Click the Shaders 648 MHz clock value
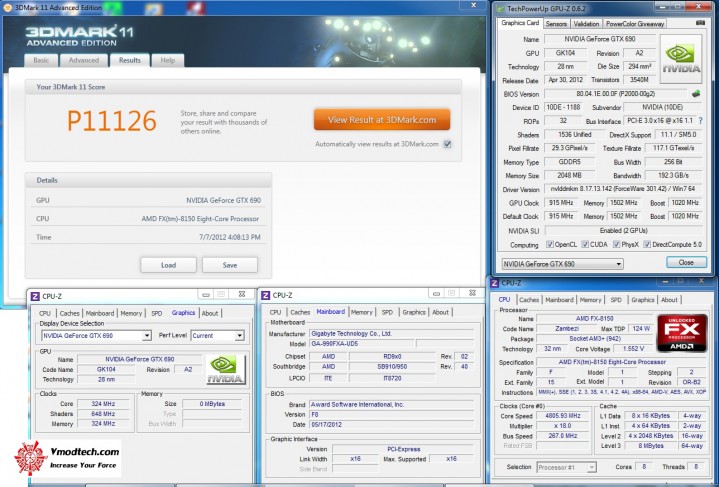Image resolution: width=719 pixels, height=487 pixels. [103, 414]
